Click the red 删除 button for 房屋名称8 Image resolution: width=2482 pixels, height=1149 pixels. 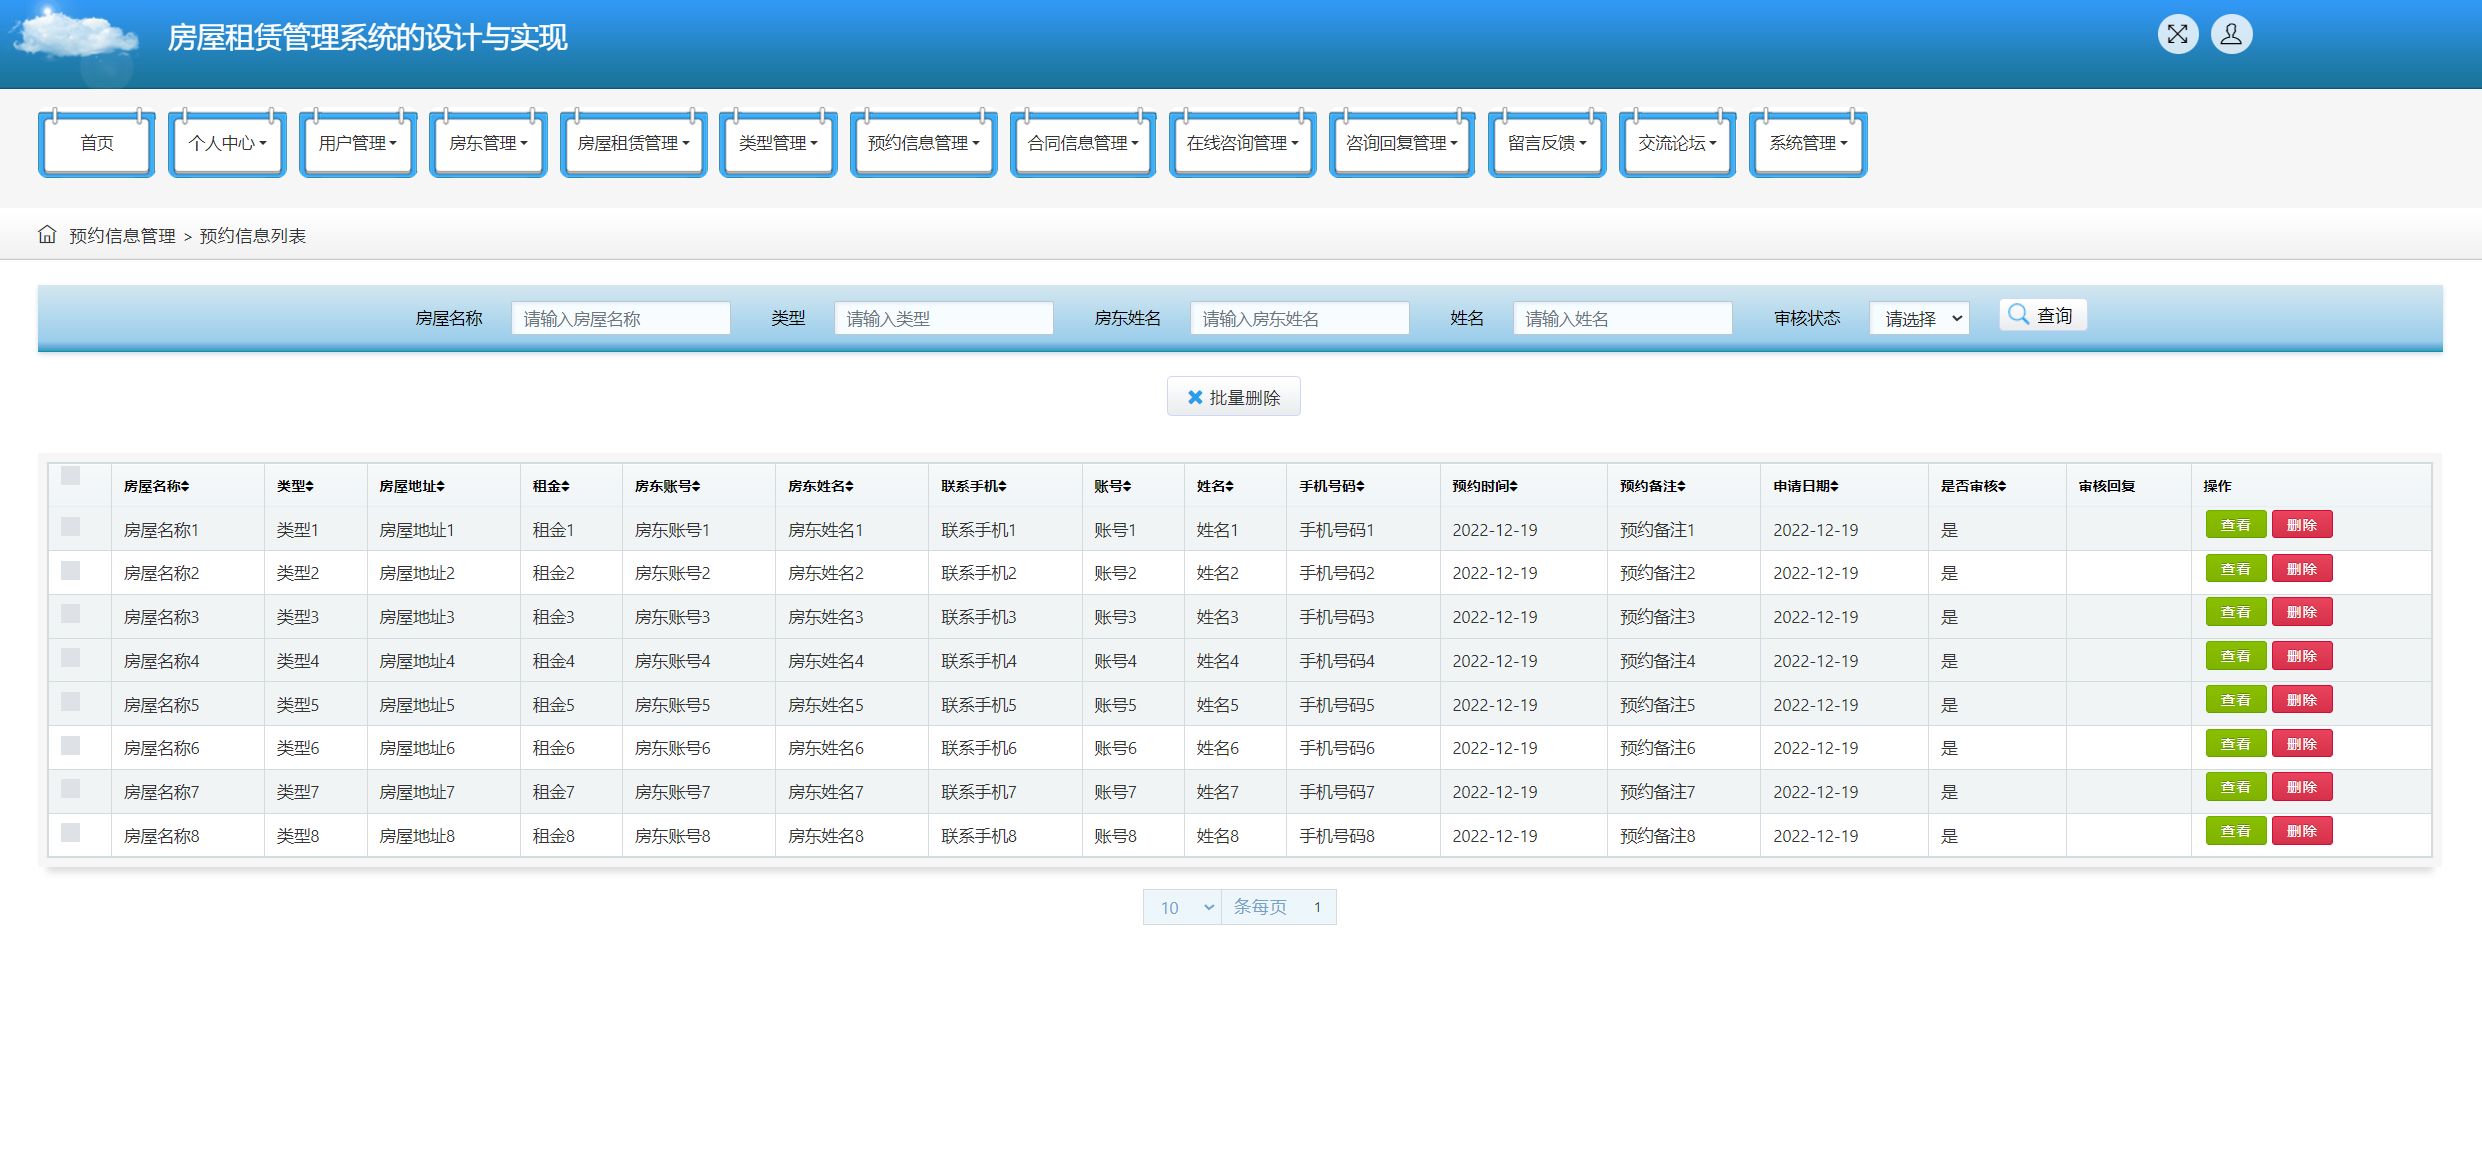(x=2301, y=831)
